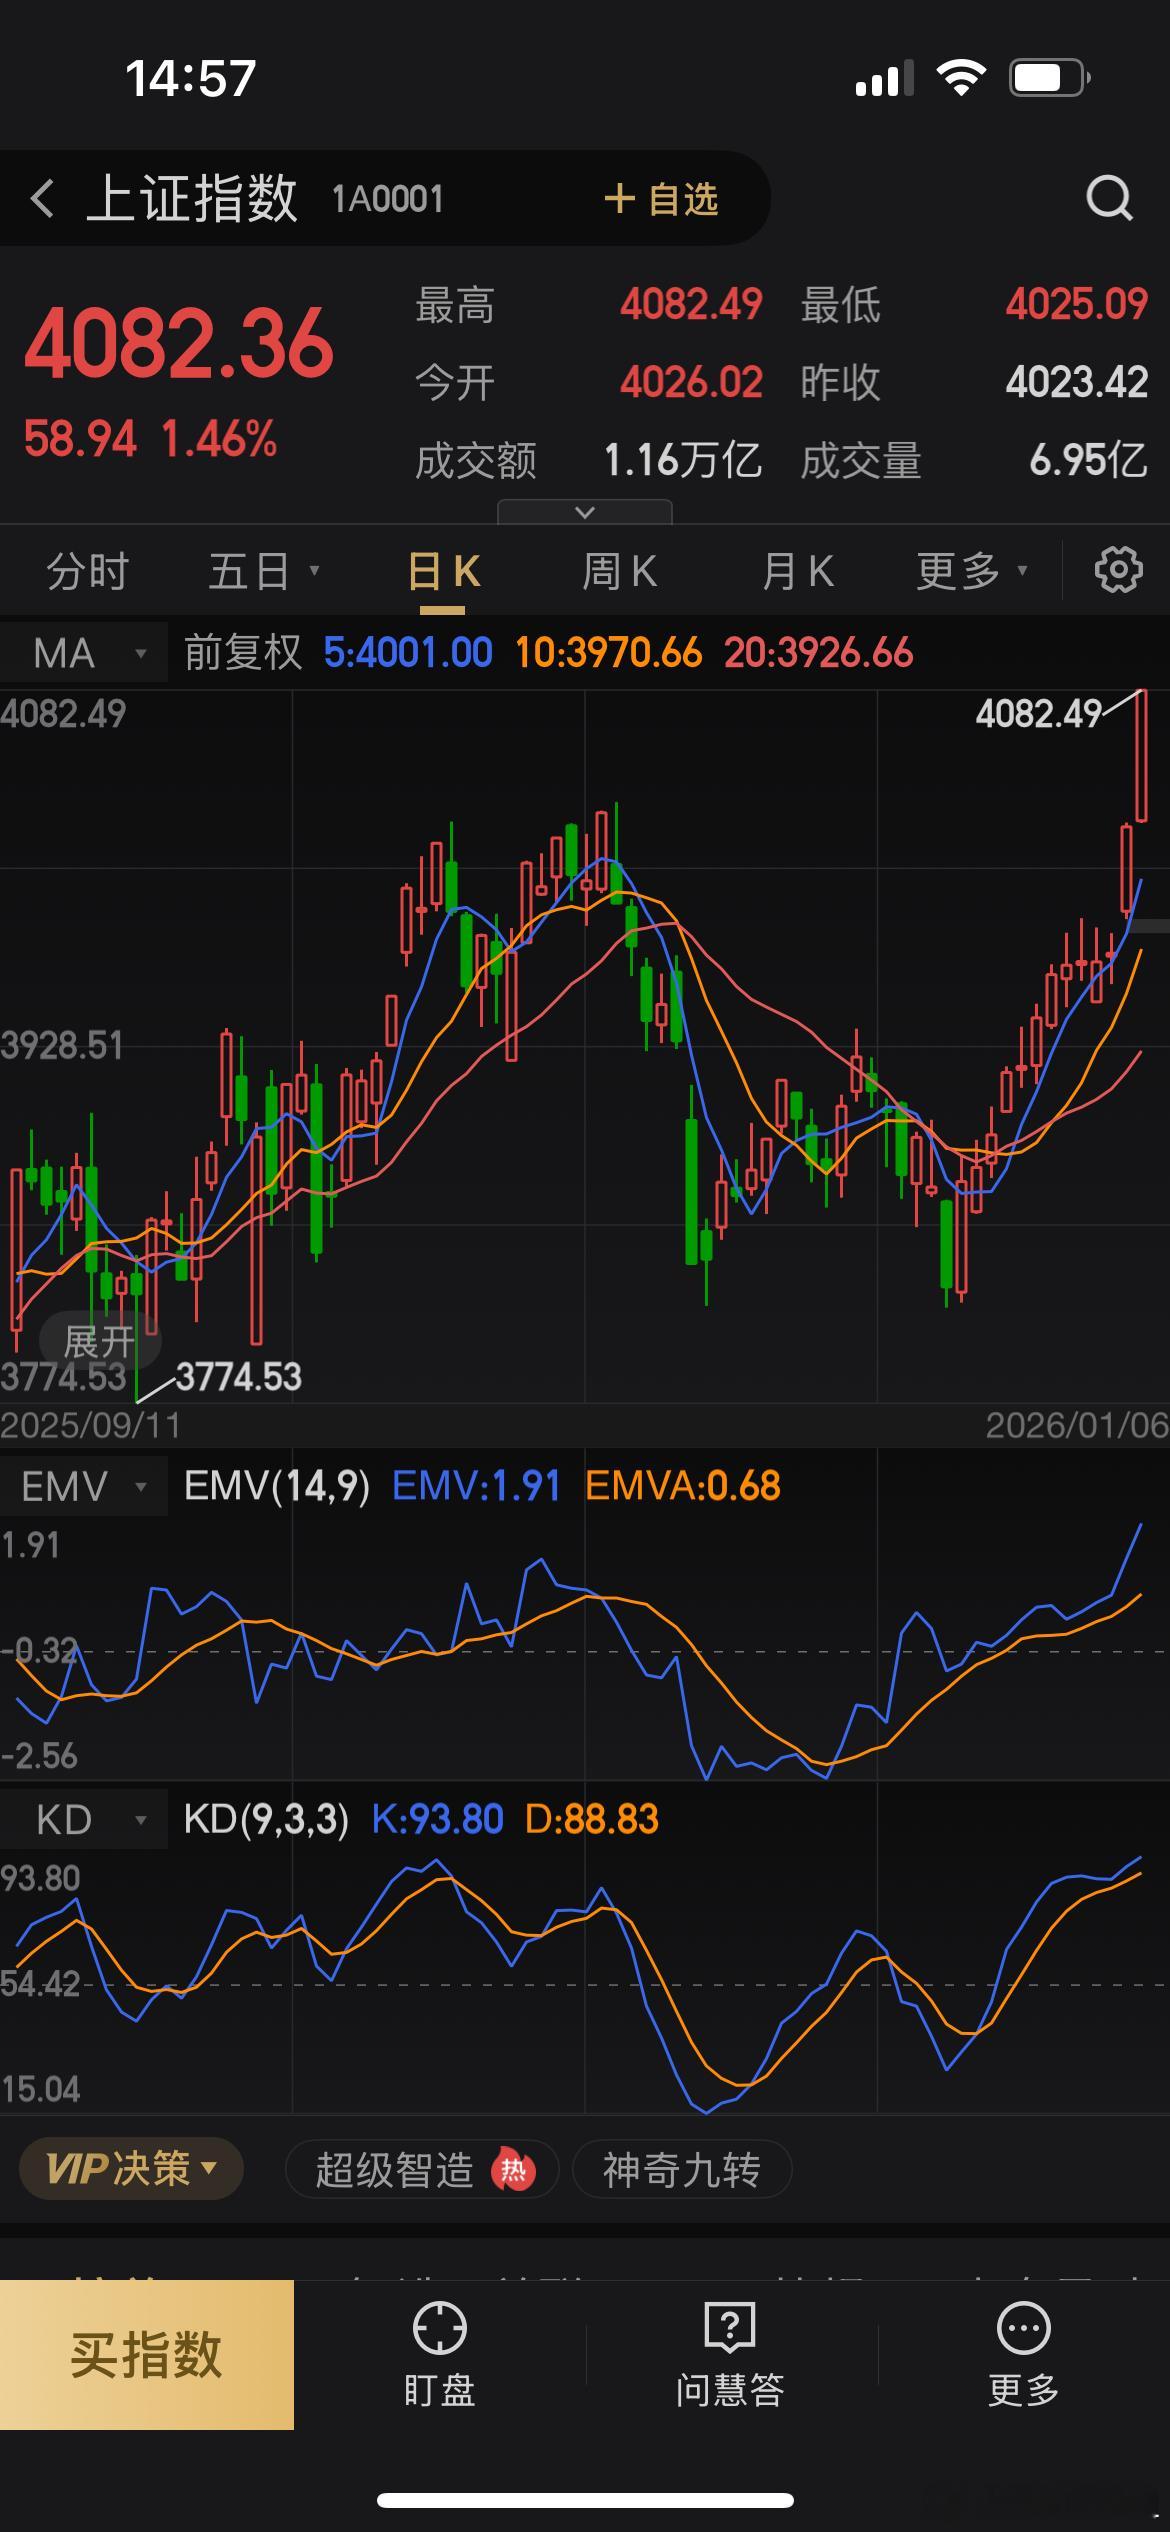This screenshot has width=1170, height=2532.
Task: Tap the 超级智造 chip
Action: 421,2170
